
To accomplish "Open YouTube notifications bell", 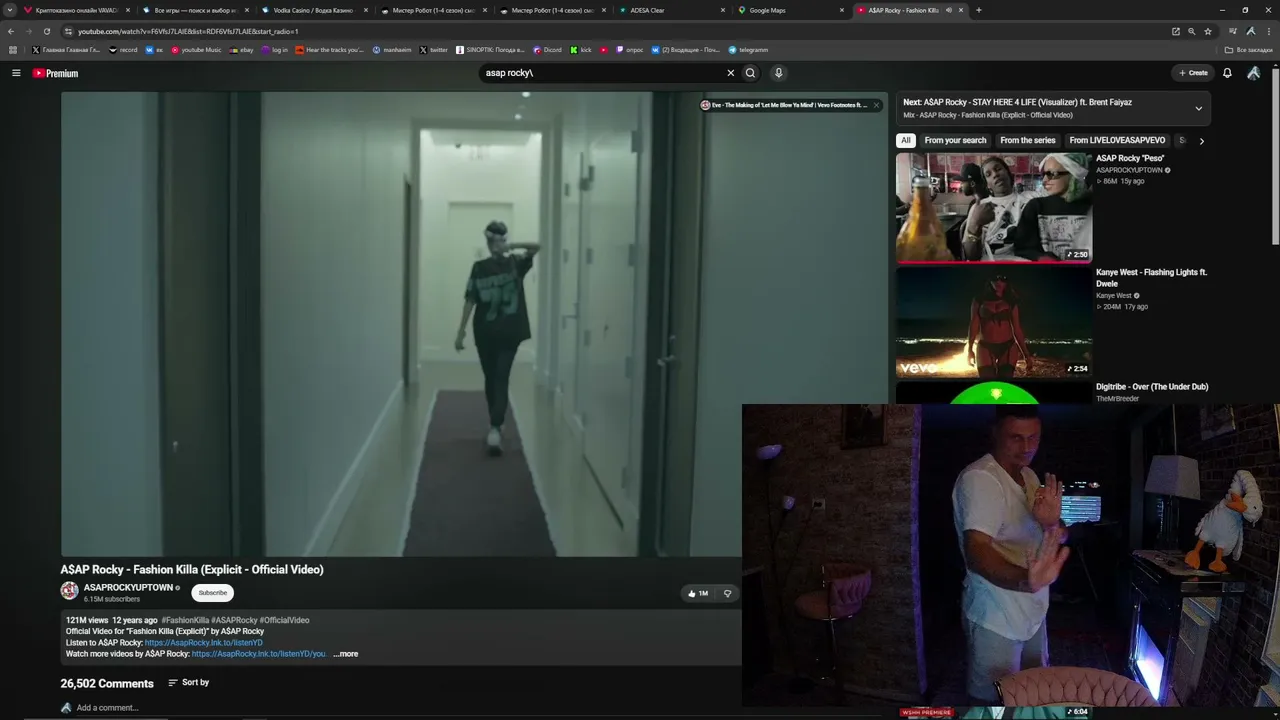I will pyautogui.click(x=1227, y=73).
